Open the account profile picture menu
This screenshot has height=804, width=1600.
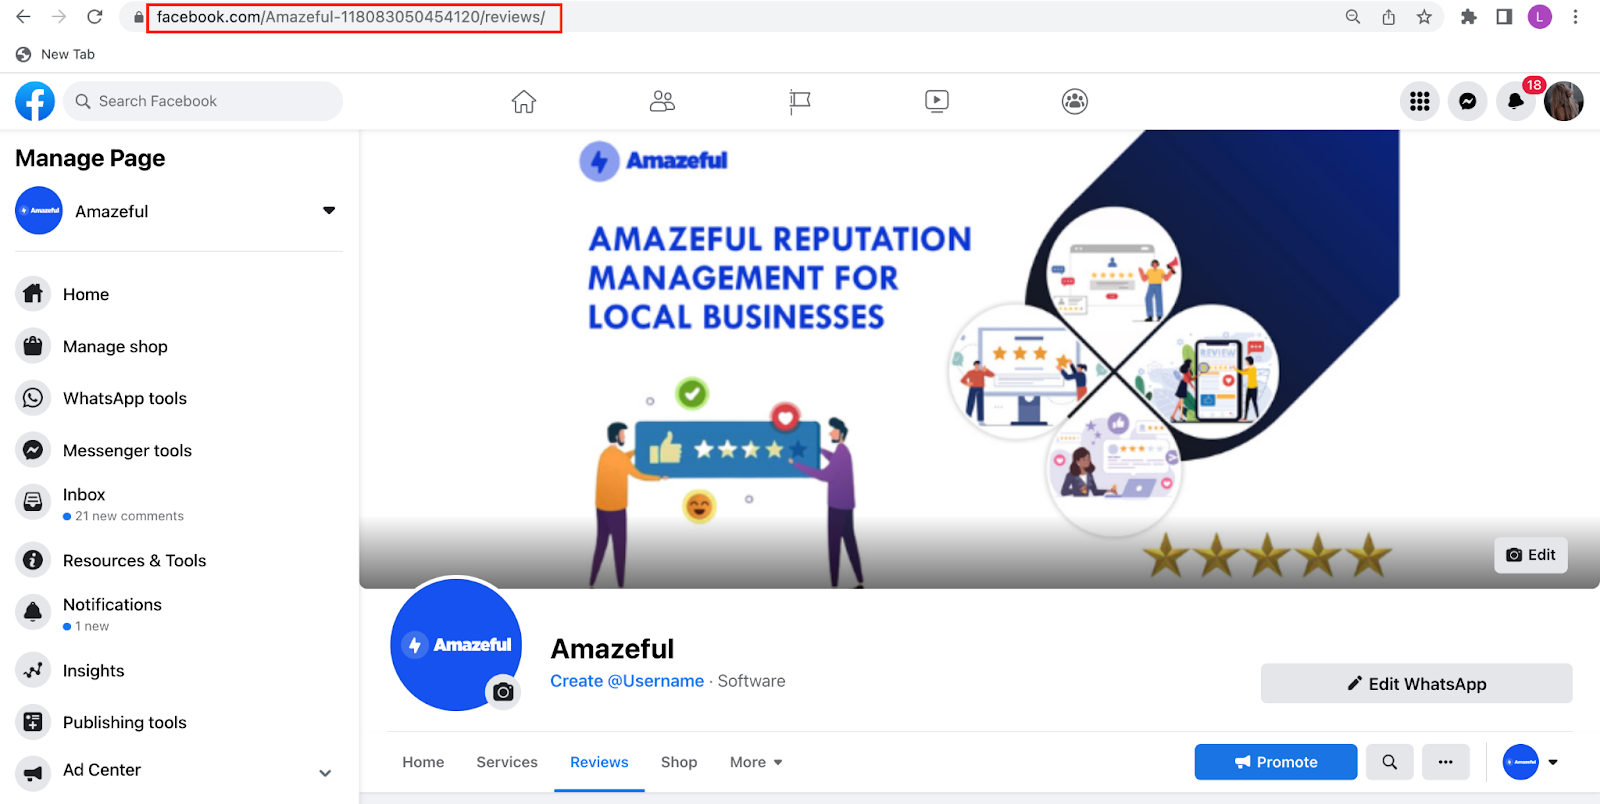[x=1564, y=101]
